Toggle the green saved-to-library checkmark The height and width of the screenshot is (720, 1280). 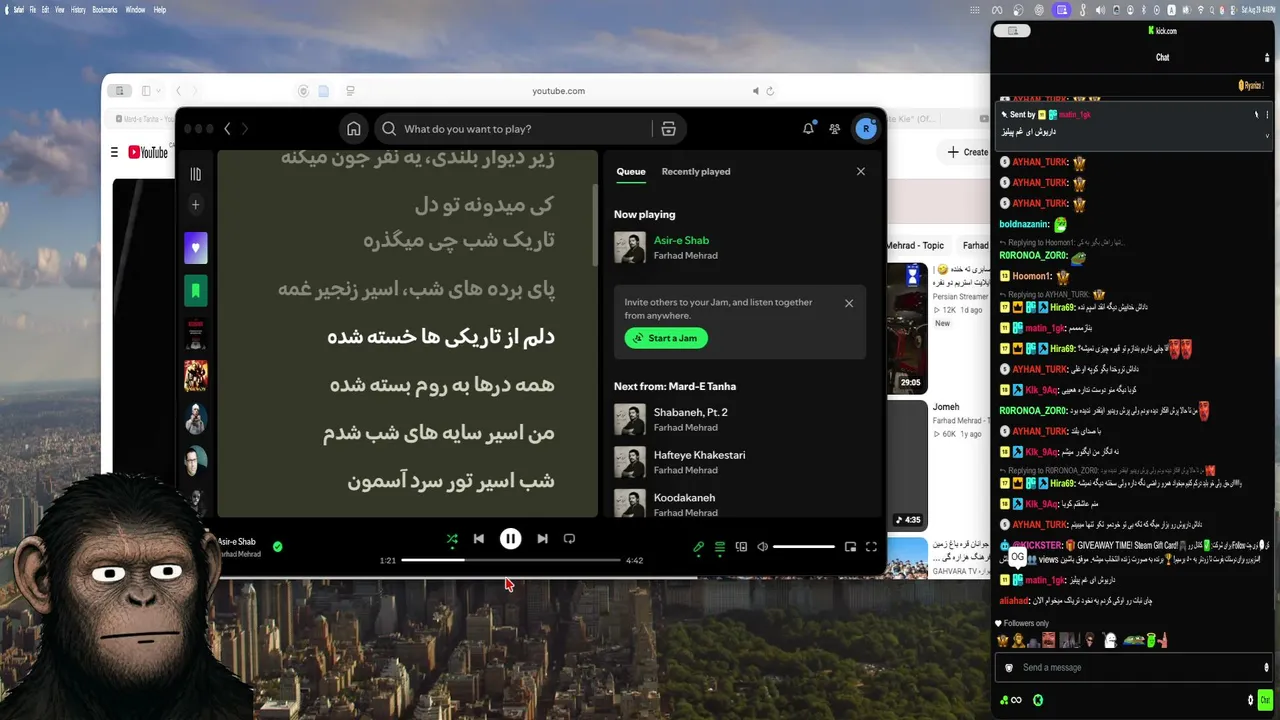[x=278, y=547]
